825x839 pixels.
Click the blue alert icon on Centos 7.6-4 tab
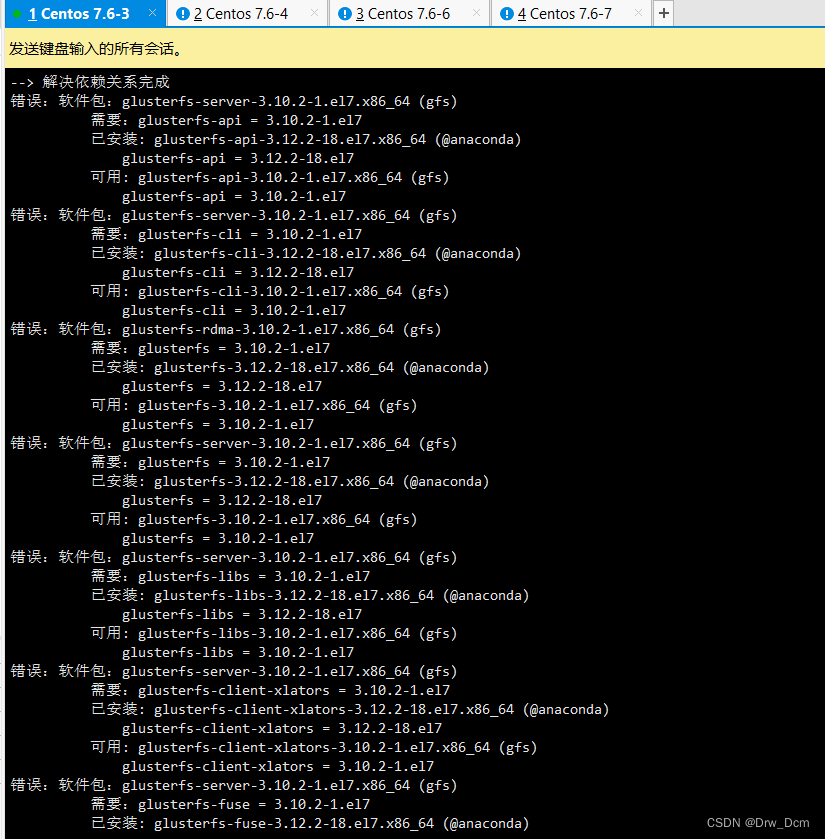pyautogui.click(x=182, y=14)
